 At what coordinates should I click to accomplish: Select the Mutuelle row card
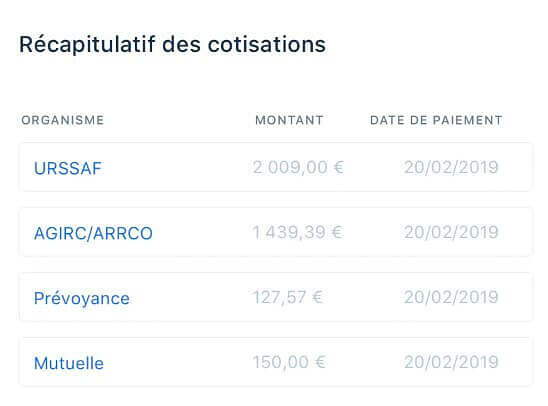(276, 362)
